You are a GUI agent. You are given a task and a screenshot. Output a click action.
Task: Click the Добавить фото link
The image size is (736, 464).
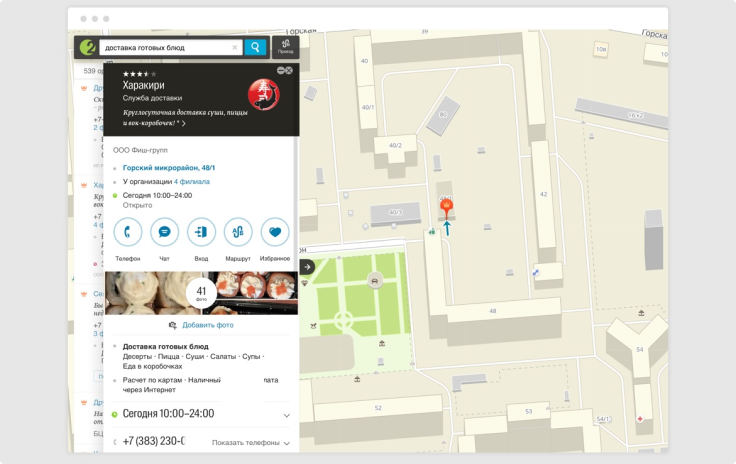[207, 325]
